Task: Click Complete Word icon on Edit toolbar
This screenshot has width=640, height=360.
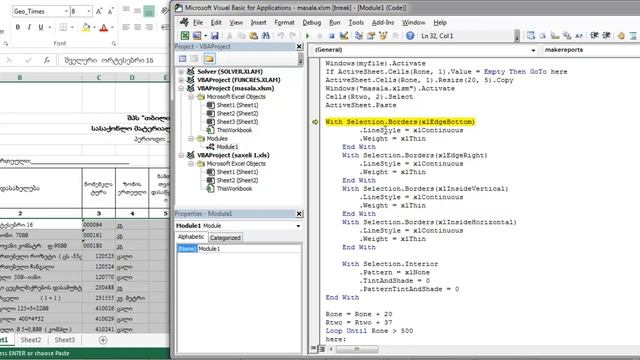Action: pyautogui.click(x=579, y=36)
